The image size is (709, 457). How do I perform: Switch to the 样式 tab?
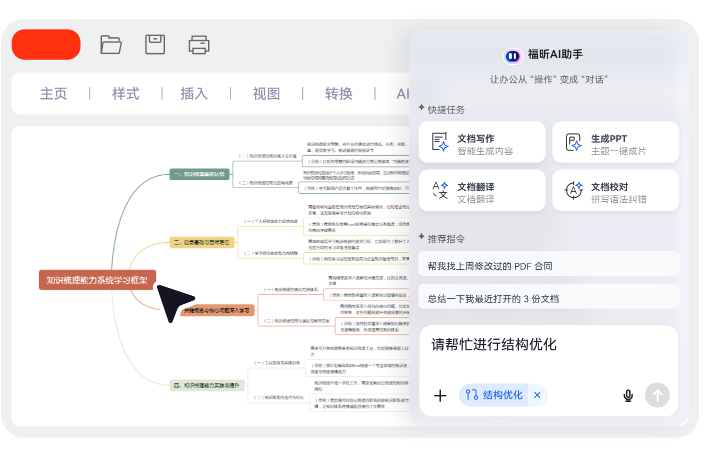coord(126,94)
